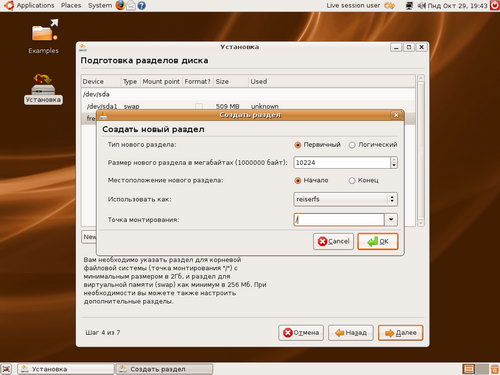
Task: Click the show desktop icon in bottom panel
Action: coord(7,369)
